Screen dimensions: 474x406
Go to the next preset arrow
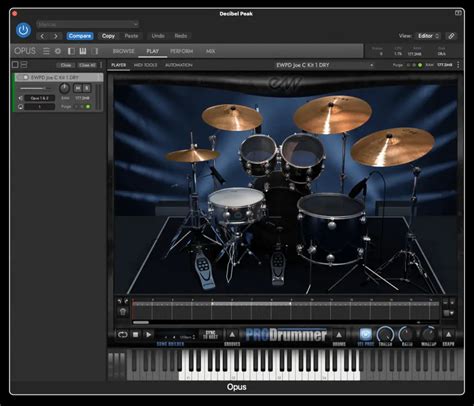pos(55,36)
